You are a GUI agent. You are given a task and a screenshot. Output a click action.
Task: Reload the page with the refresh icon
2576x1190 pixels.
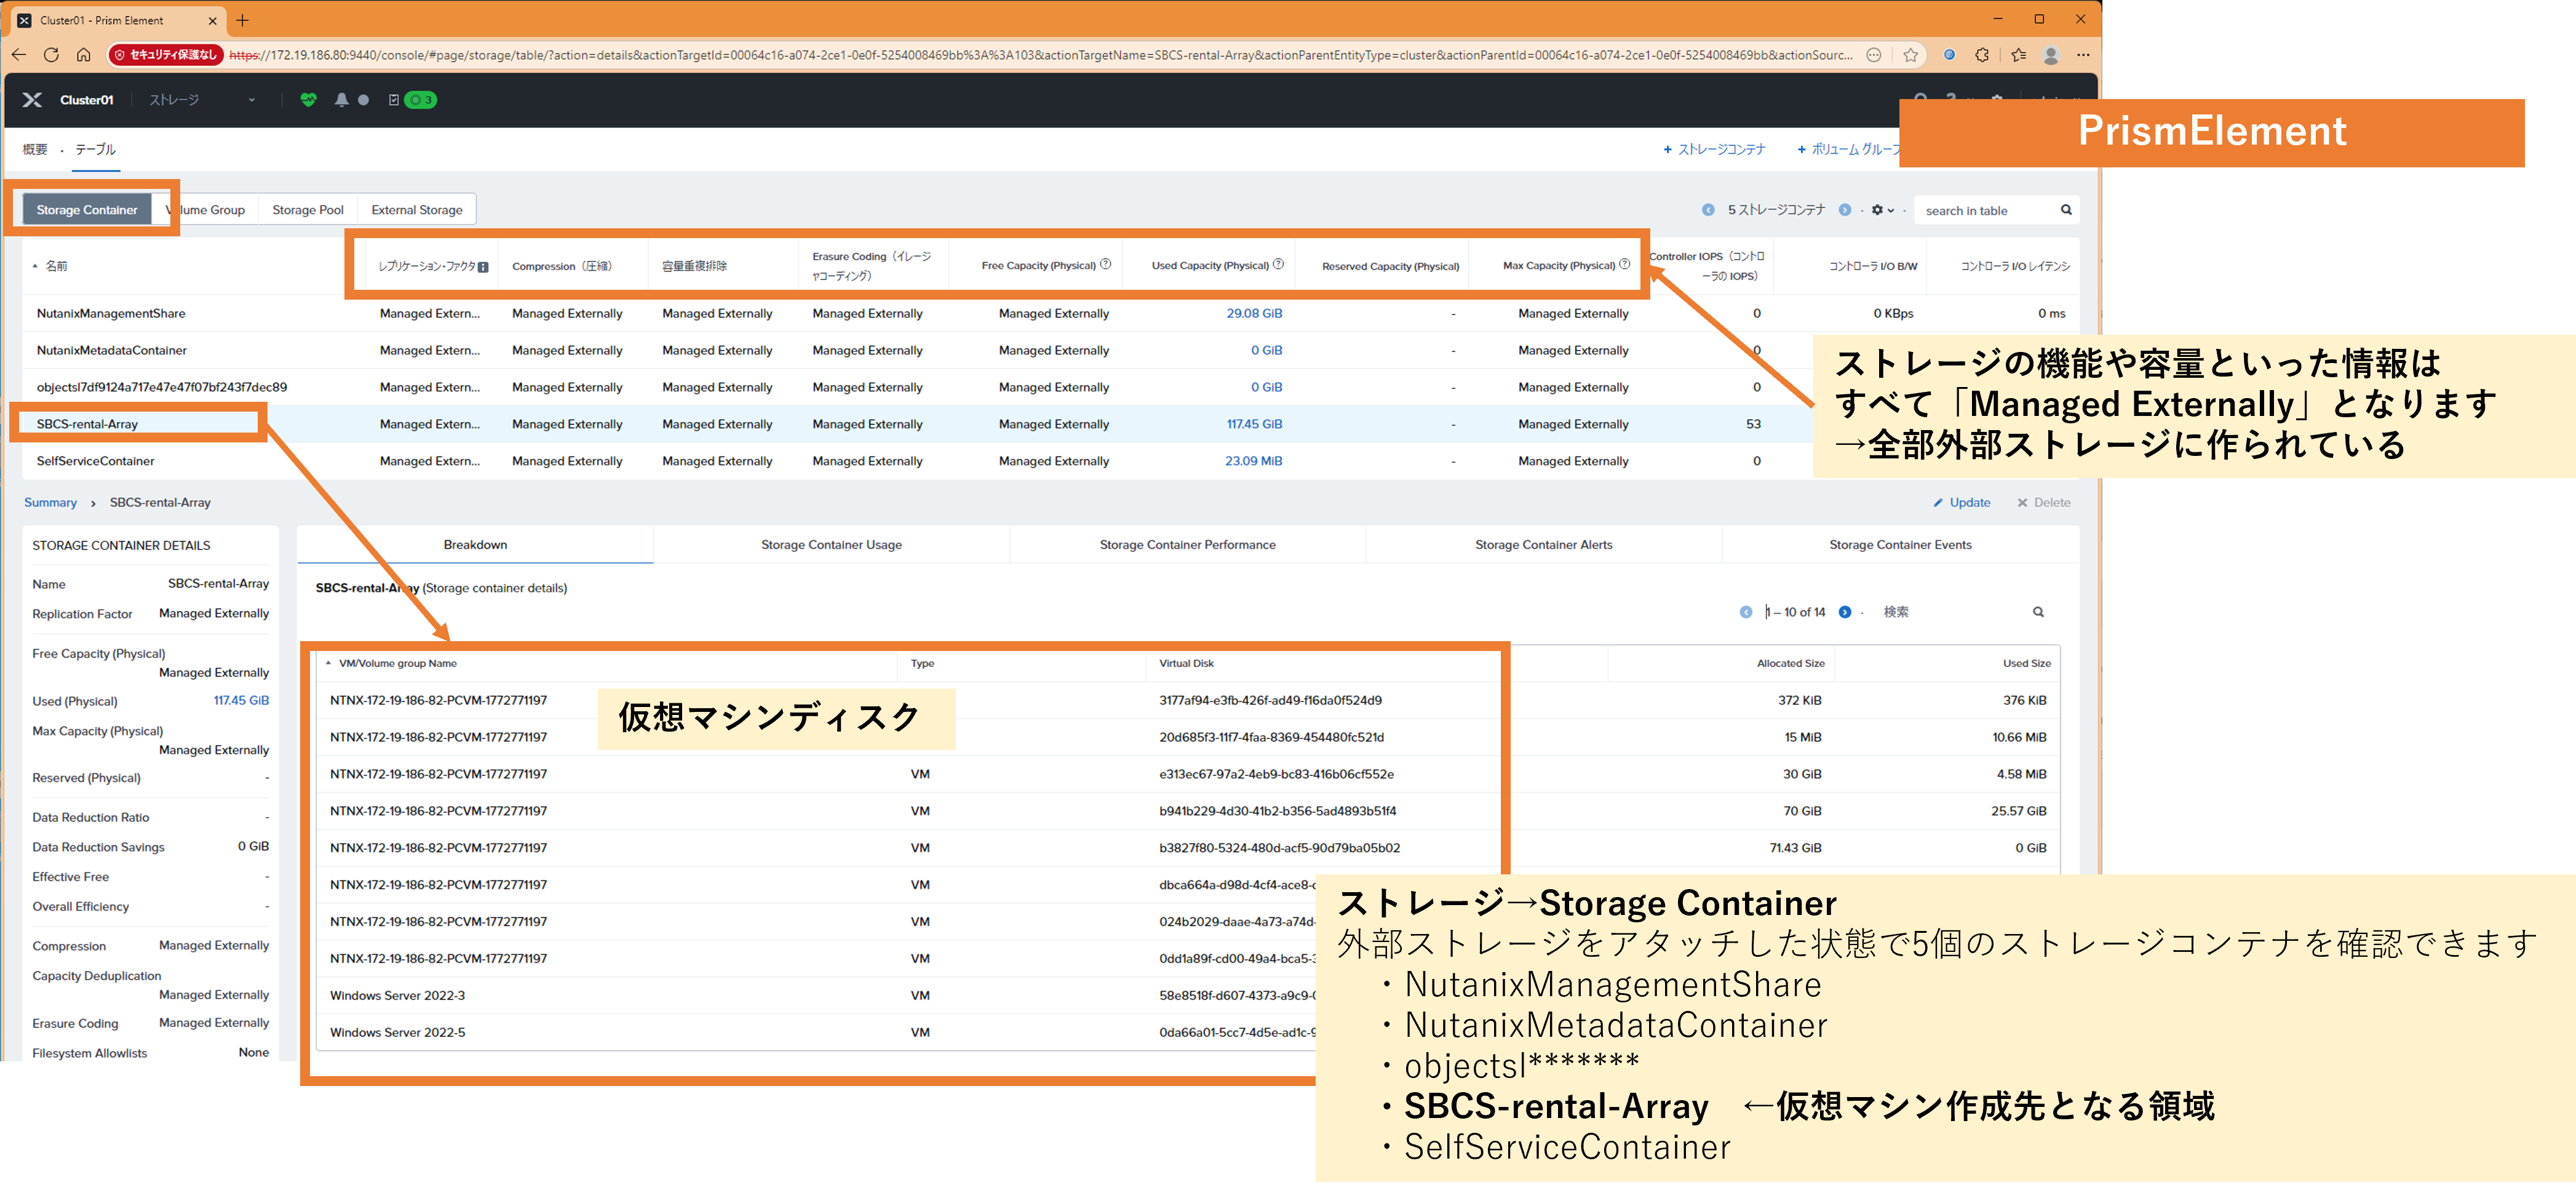(x=51, y=55)
